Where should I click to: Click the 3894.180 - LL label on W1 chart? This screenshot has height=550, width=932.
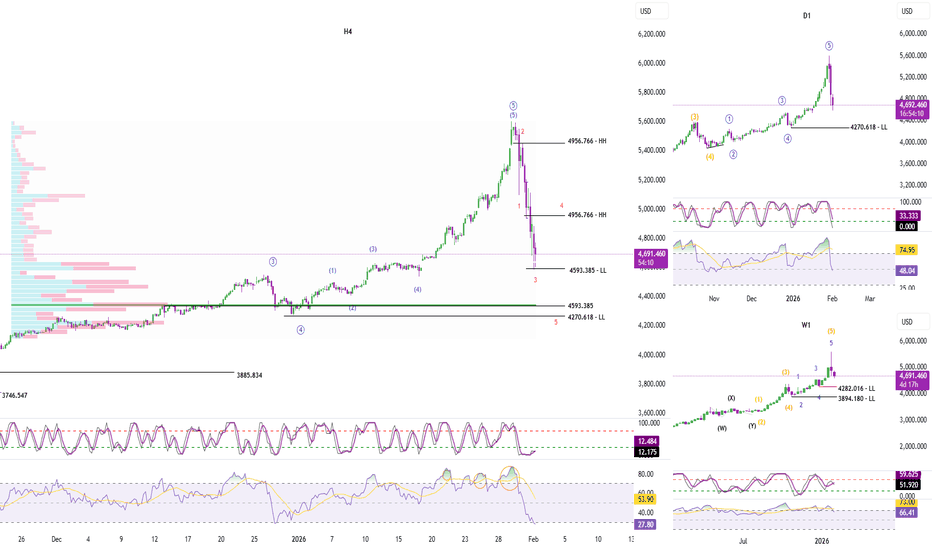(856, 398)
